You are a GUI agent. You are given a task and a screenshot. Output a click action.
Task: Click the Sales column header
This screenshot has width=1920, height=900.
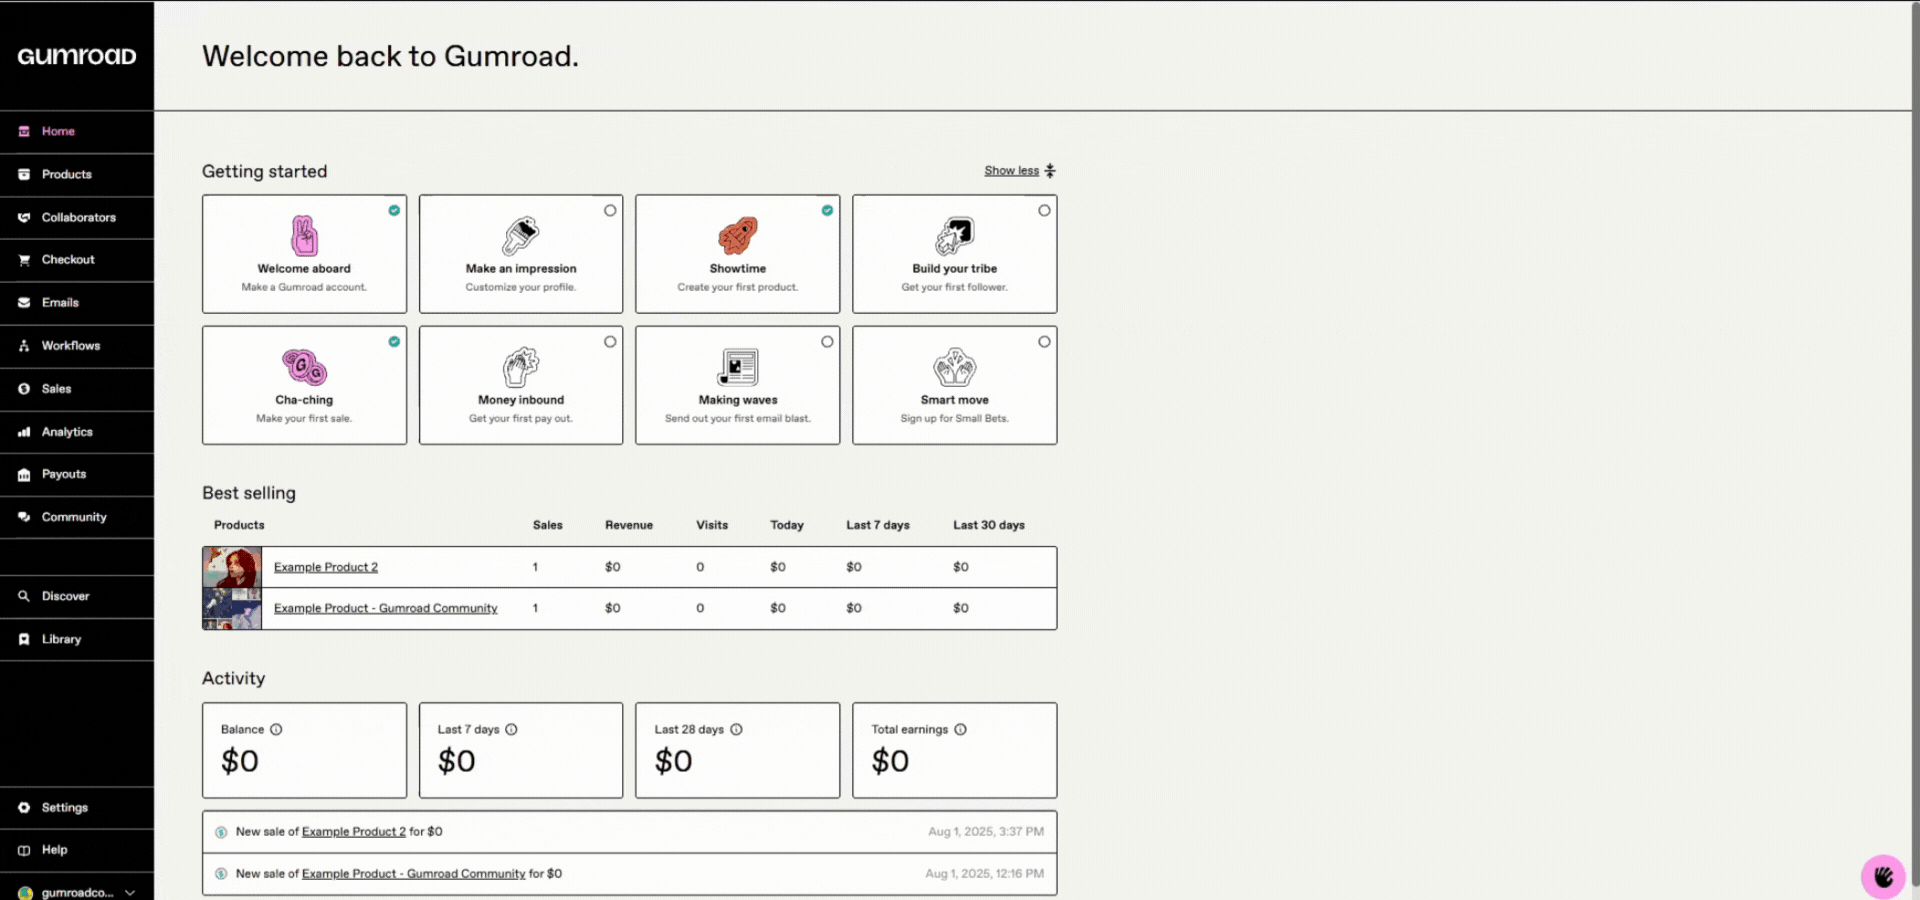coord(548,525)
